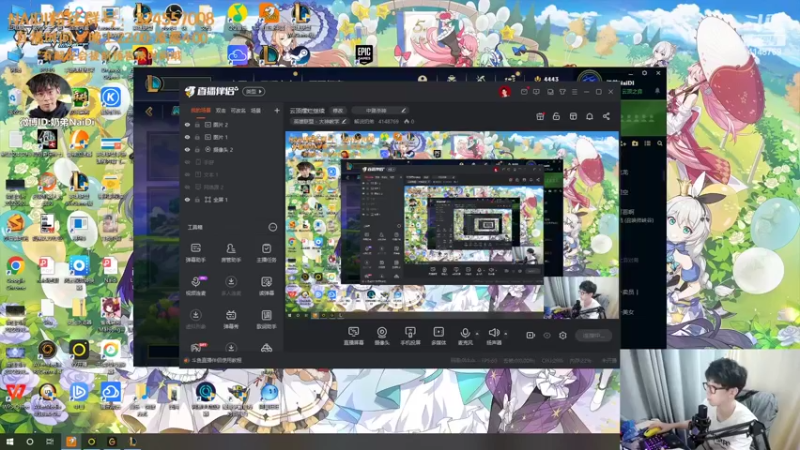Switch to the second scene tab
Viewport: 800px width, 450px height.
coord(220,110)
